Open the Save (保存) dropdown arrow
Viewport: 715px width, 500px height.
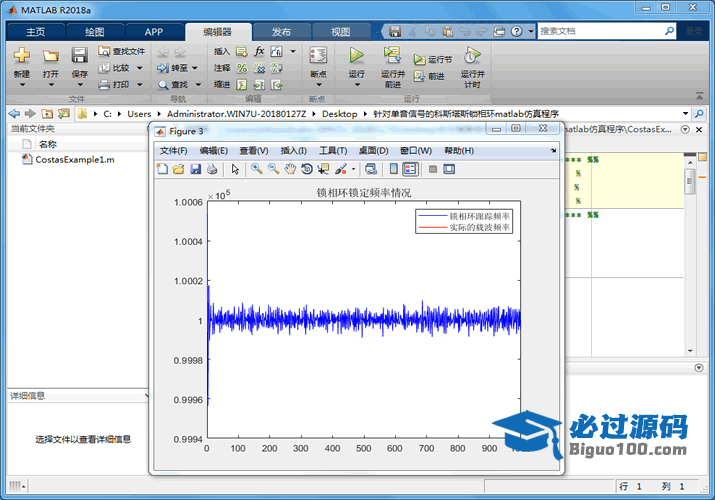[80, 85]
